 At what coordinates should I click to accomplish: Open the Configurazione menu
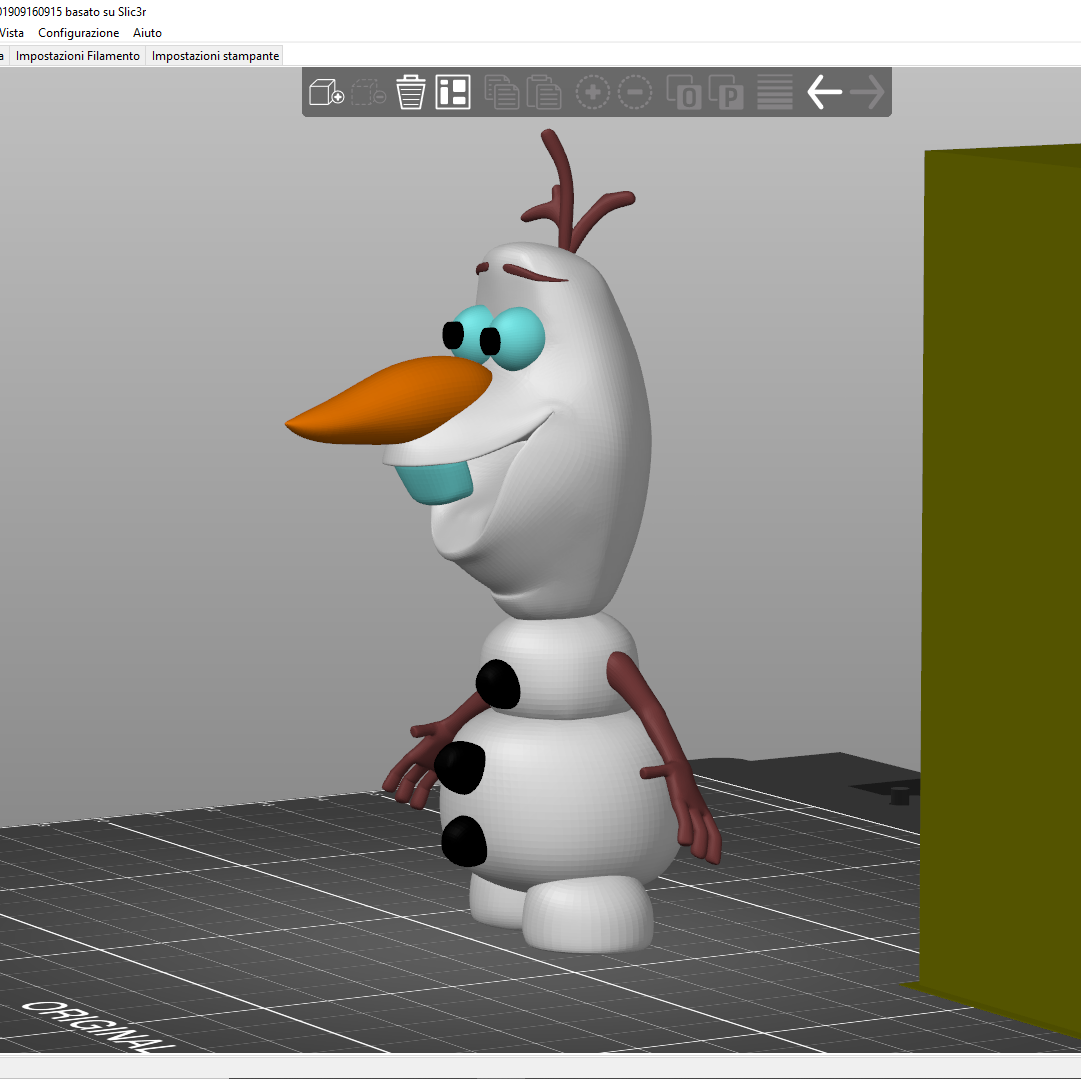pos(78,32)
